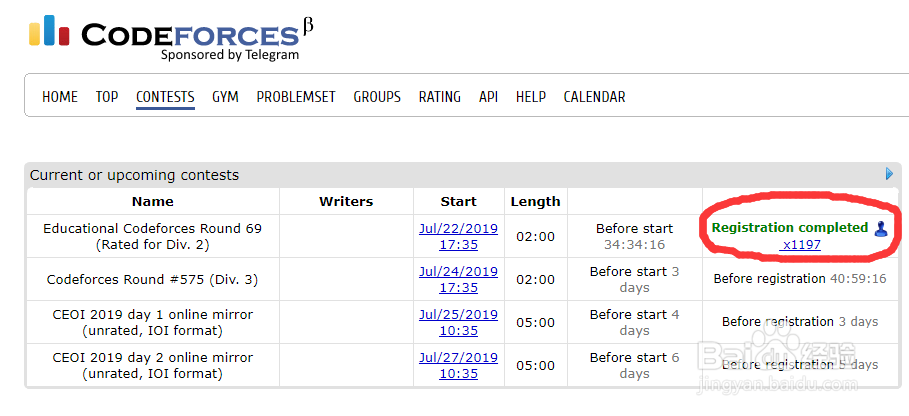Go to the TOP menu item
909x416 pixels.
click(x=107, y=97)
